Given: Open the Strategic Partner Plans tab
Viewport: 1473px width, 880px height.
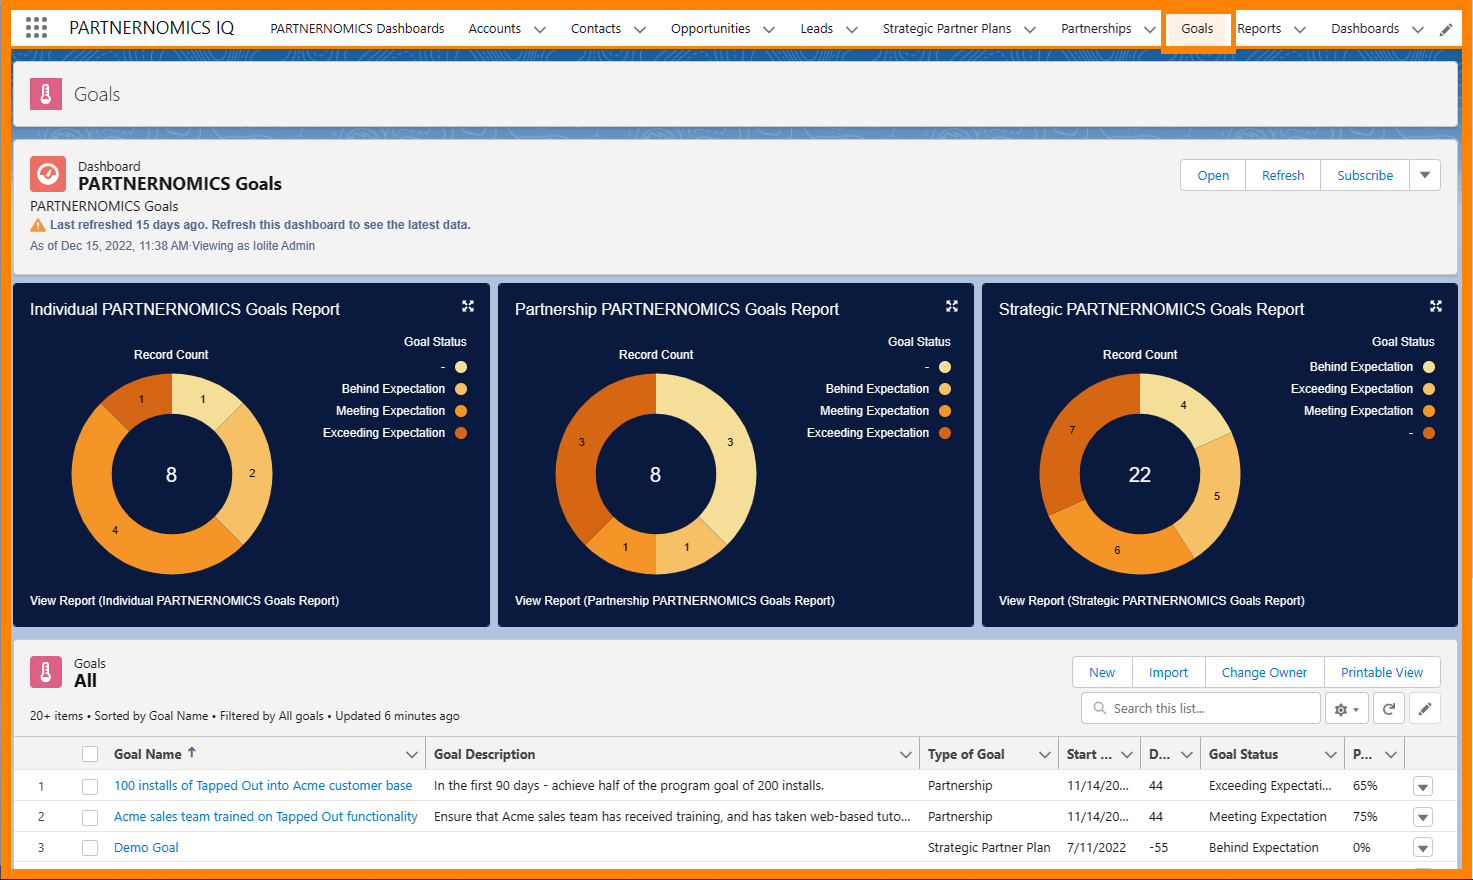Looking at the screenshot, I should pos(946,29).
